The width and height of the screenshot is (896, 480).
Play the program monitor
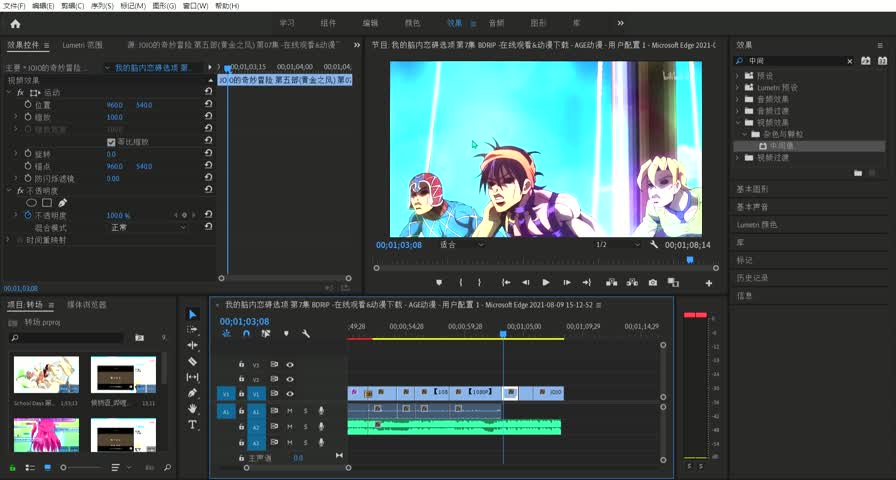point(546,282)
